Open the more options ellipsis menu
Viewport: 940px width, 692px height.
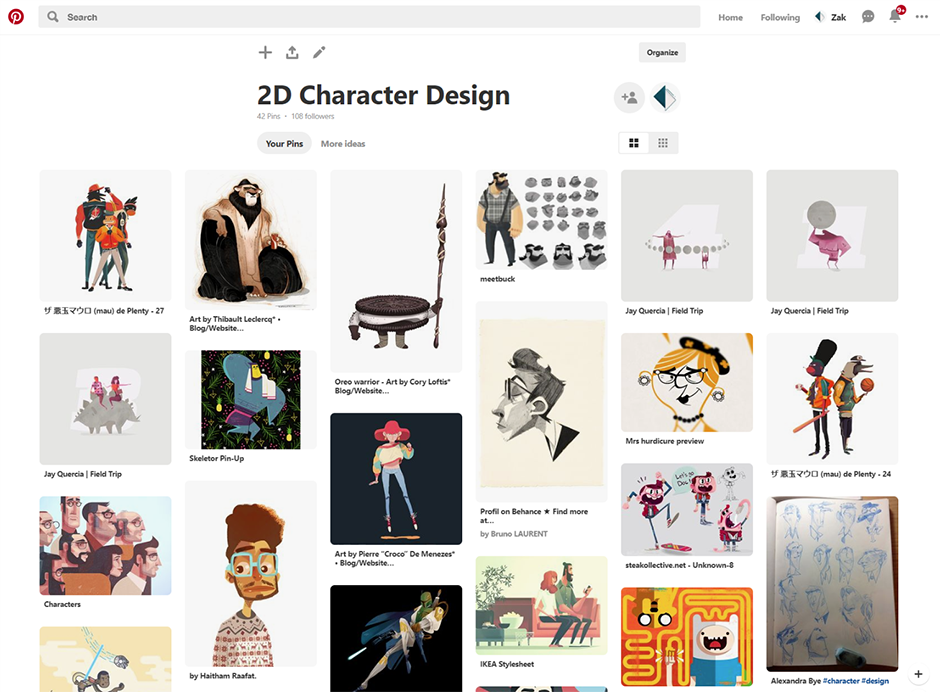921,16
